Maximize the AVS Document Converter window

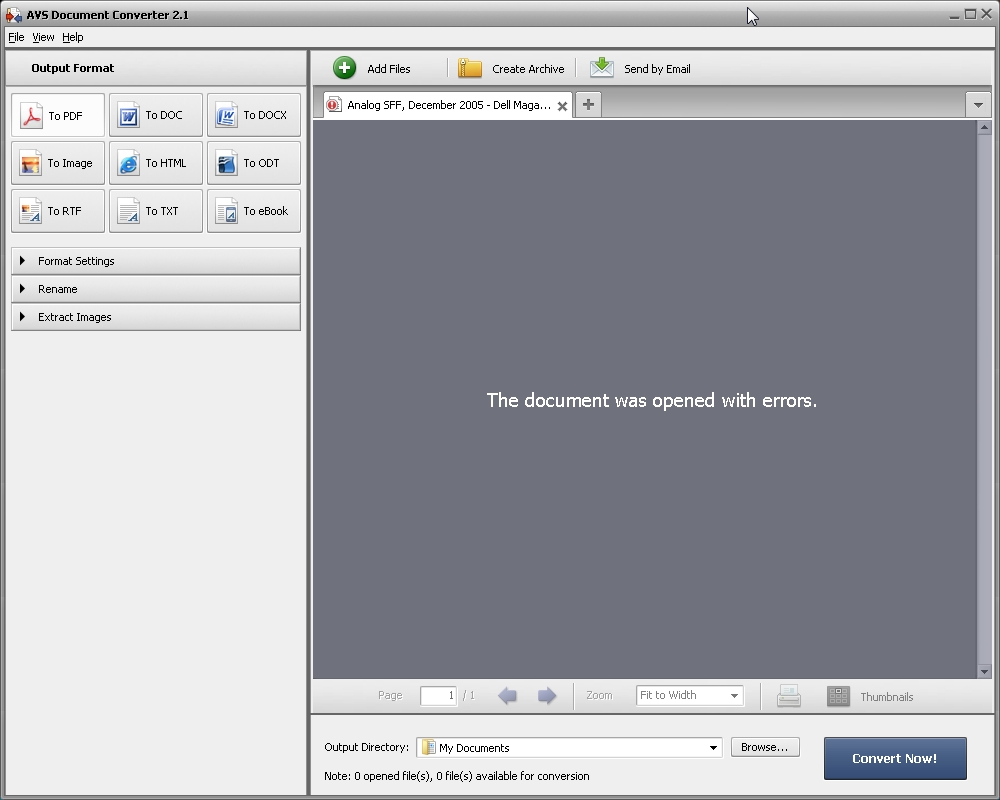point(970,14)
